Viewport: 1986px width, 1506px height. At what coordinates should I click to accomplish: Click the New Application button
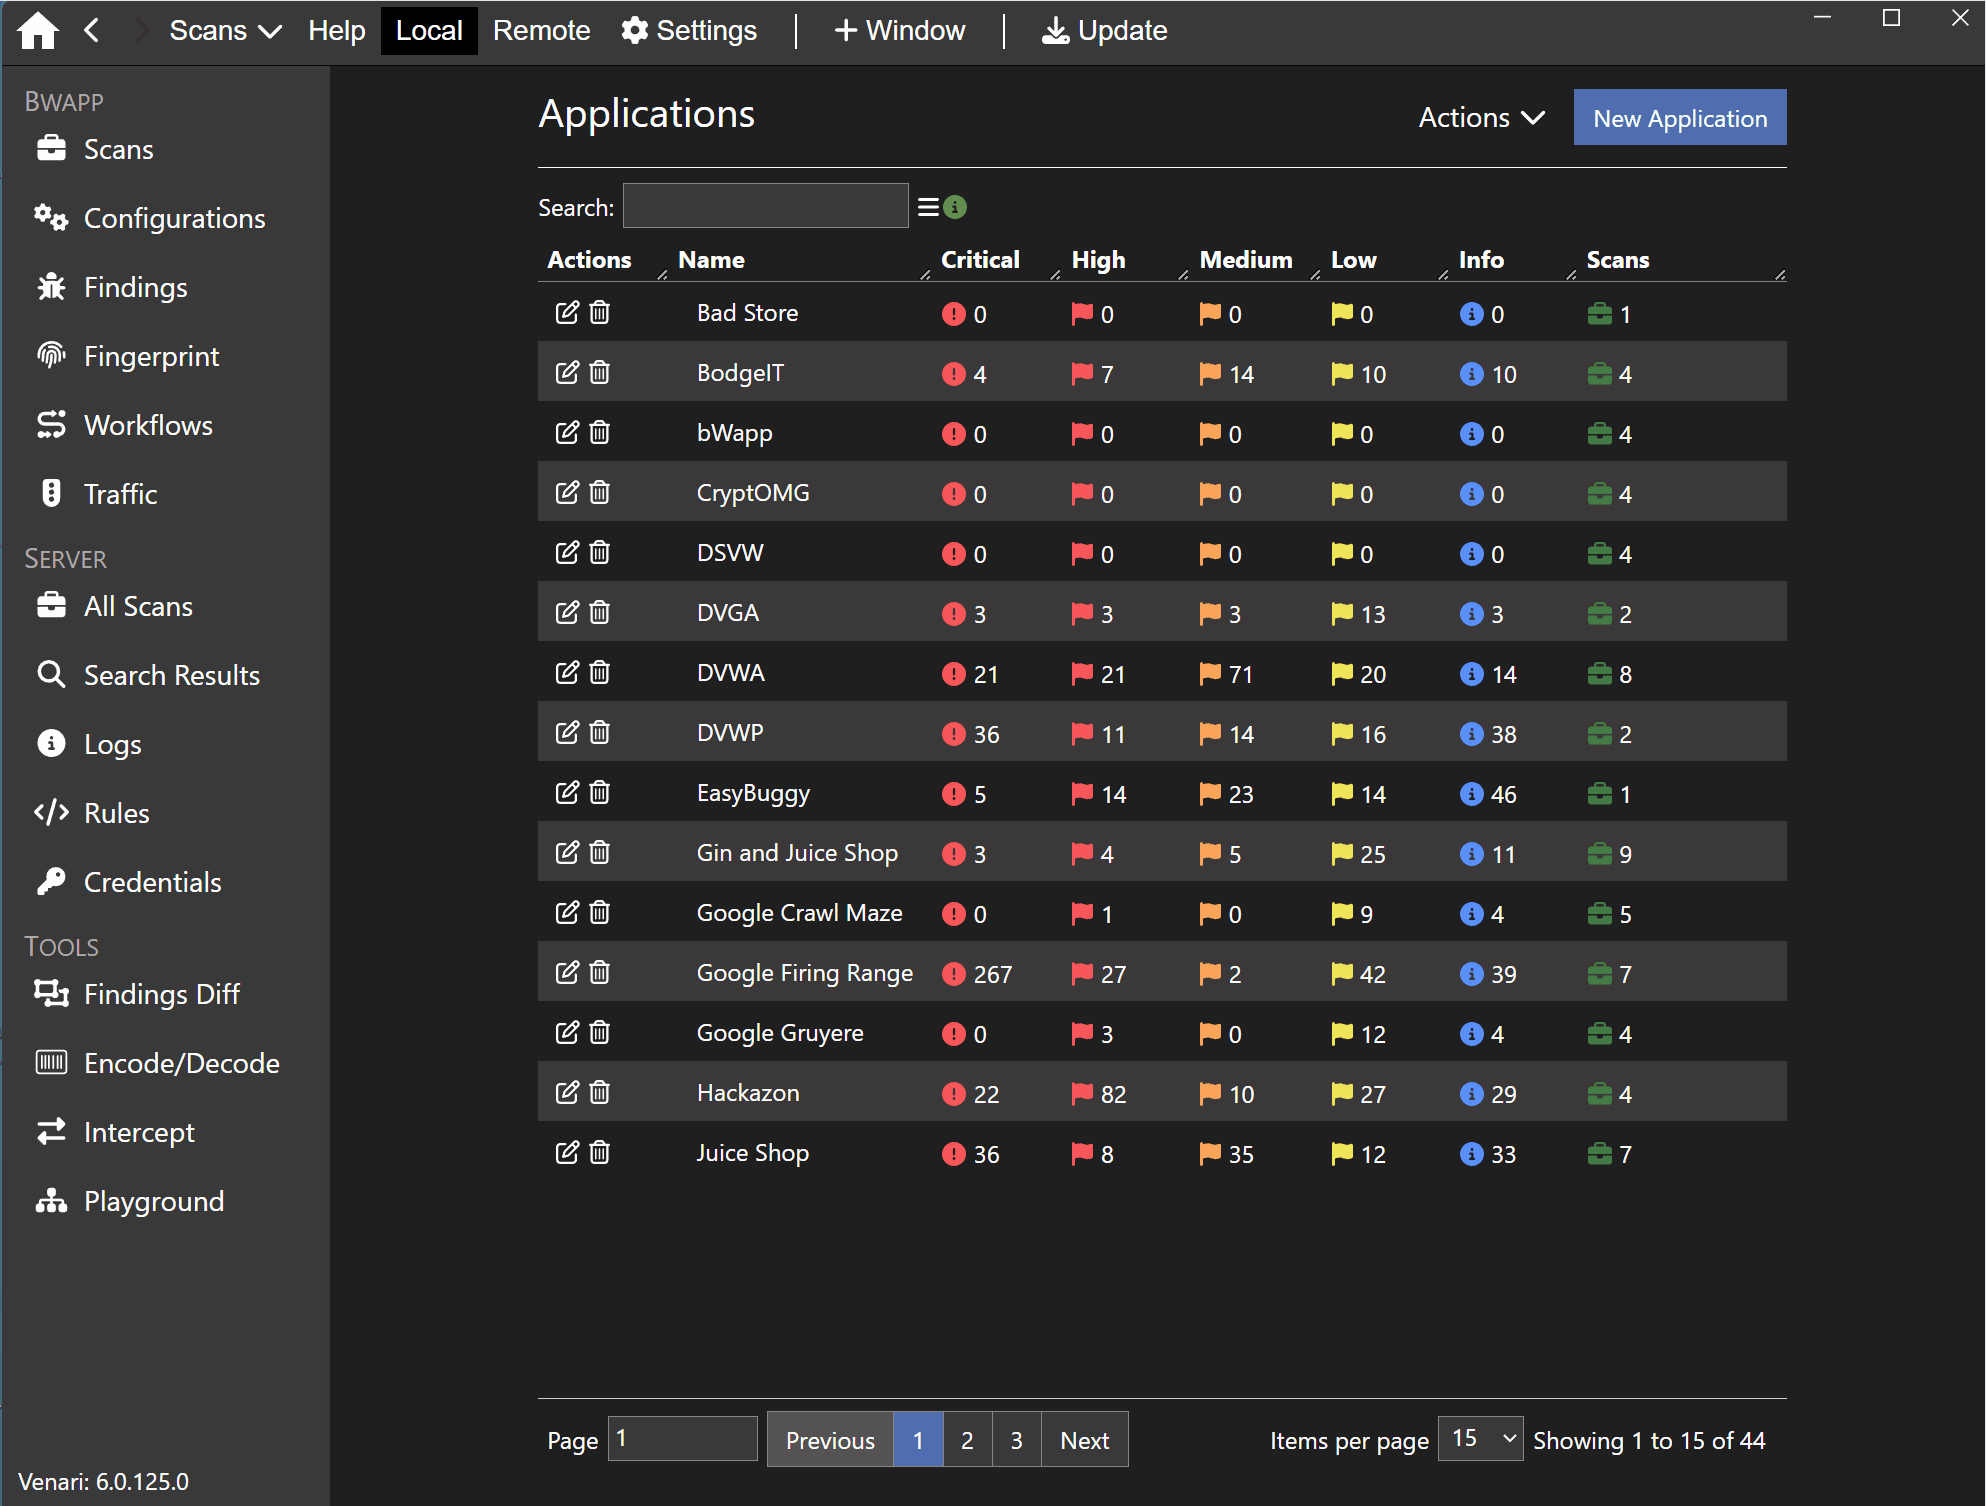tap(1679, 118)
